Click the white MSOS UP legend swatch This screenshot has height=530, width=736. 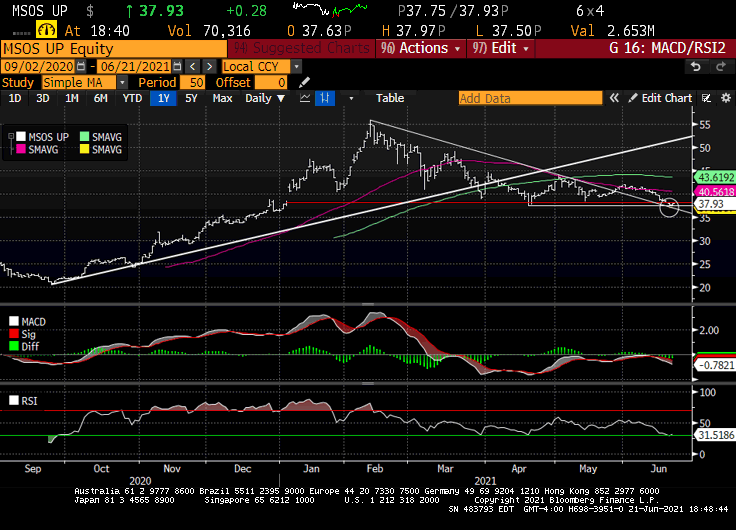point(21,137)
